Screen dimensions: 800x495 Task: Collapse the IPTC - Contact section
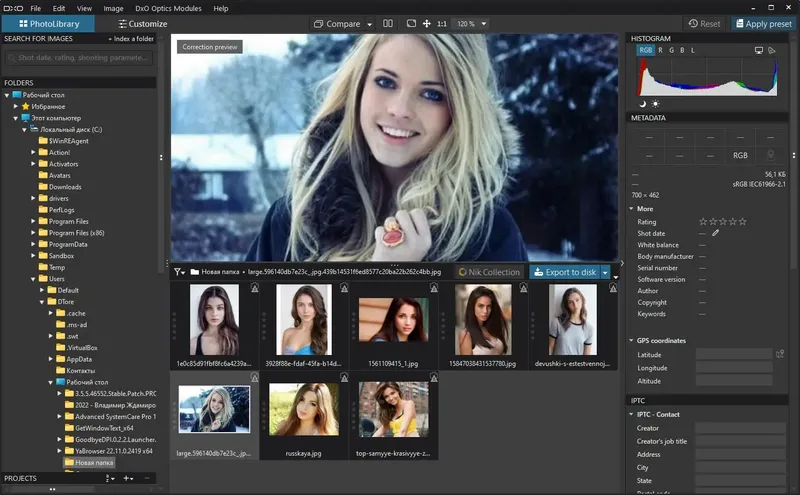631,414
